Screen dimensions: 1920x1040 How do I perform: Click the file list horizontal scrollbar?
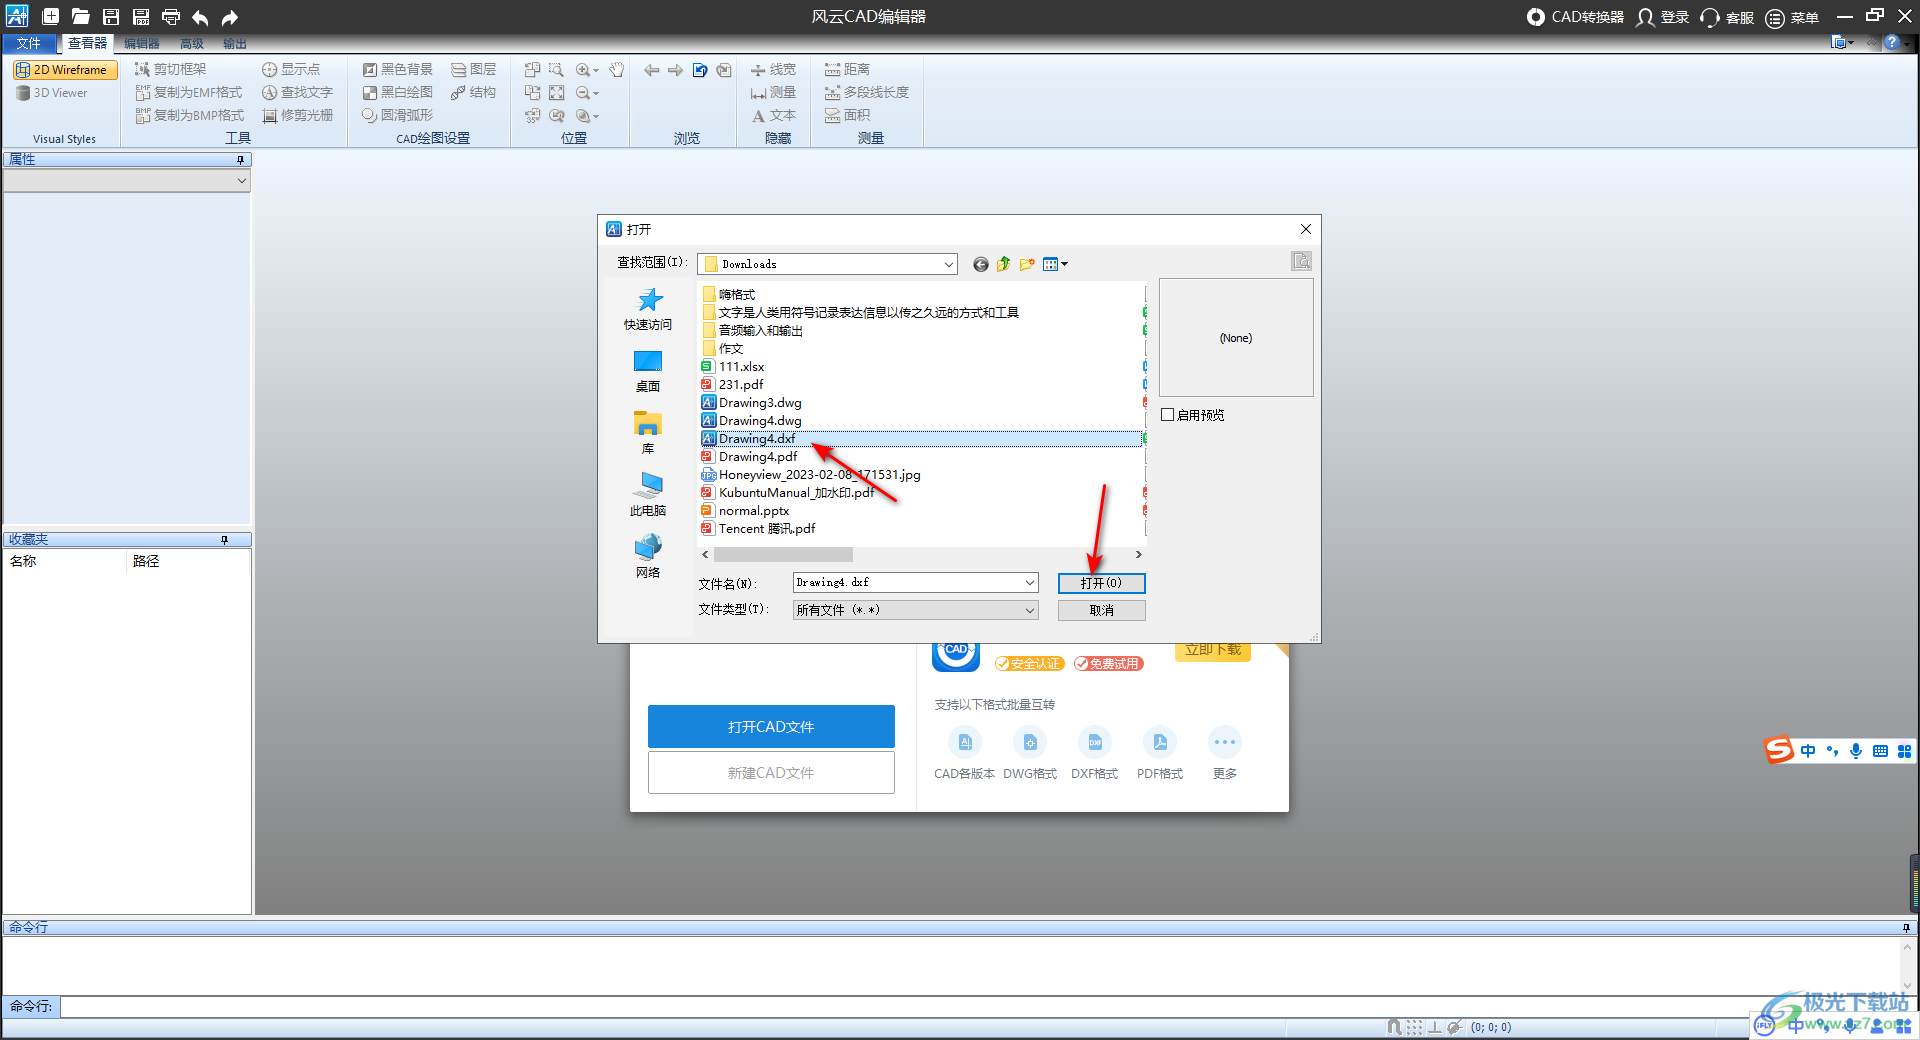pos(783,554)
